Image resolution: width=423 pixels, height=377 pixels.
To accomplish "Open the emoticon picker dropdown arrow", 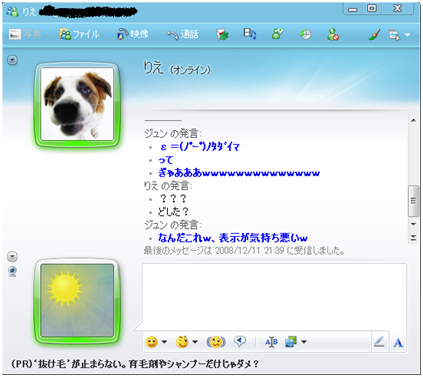I will [x=164, y=342].
